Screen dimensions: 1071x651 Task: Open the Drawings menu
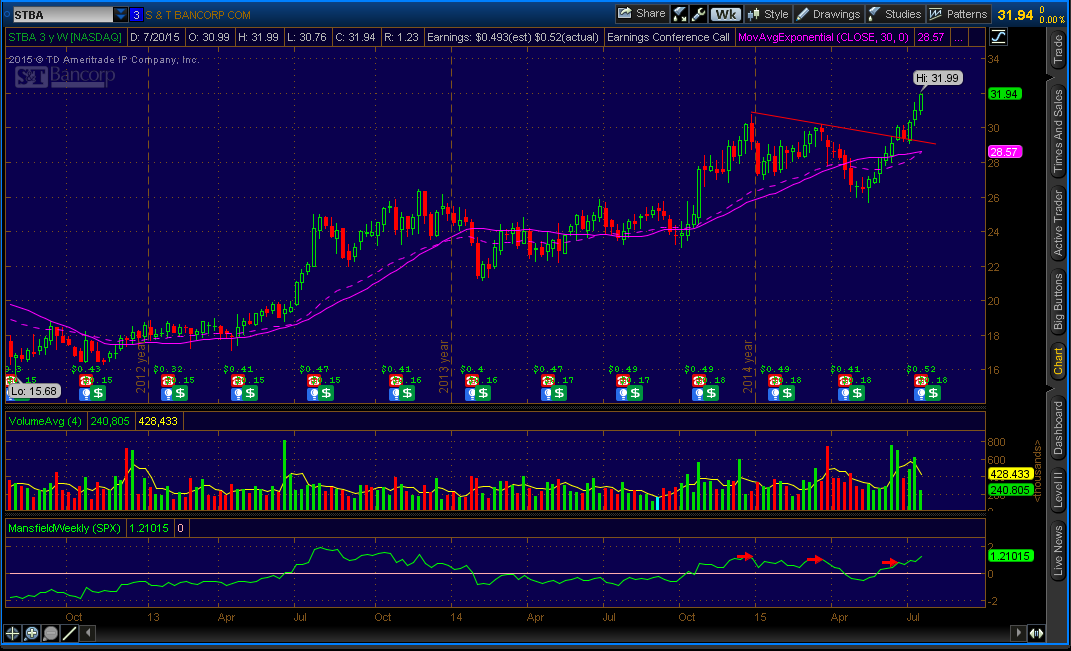point(828,14)
